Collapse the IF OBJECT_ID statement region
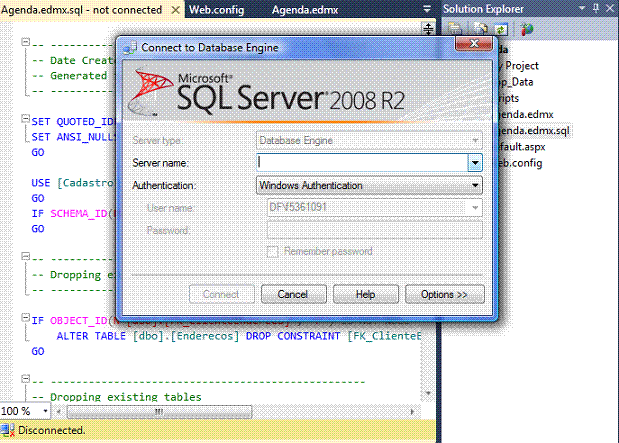Image resolution: width=619 pixels, height=443 pixels. [x=26, y=317]
